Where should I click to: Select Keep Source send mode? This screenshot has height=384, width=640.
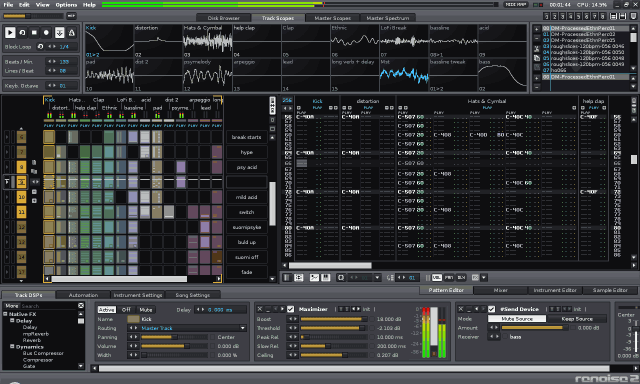(x=577, y=319)
